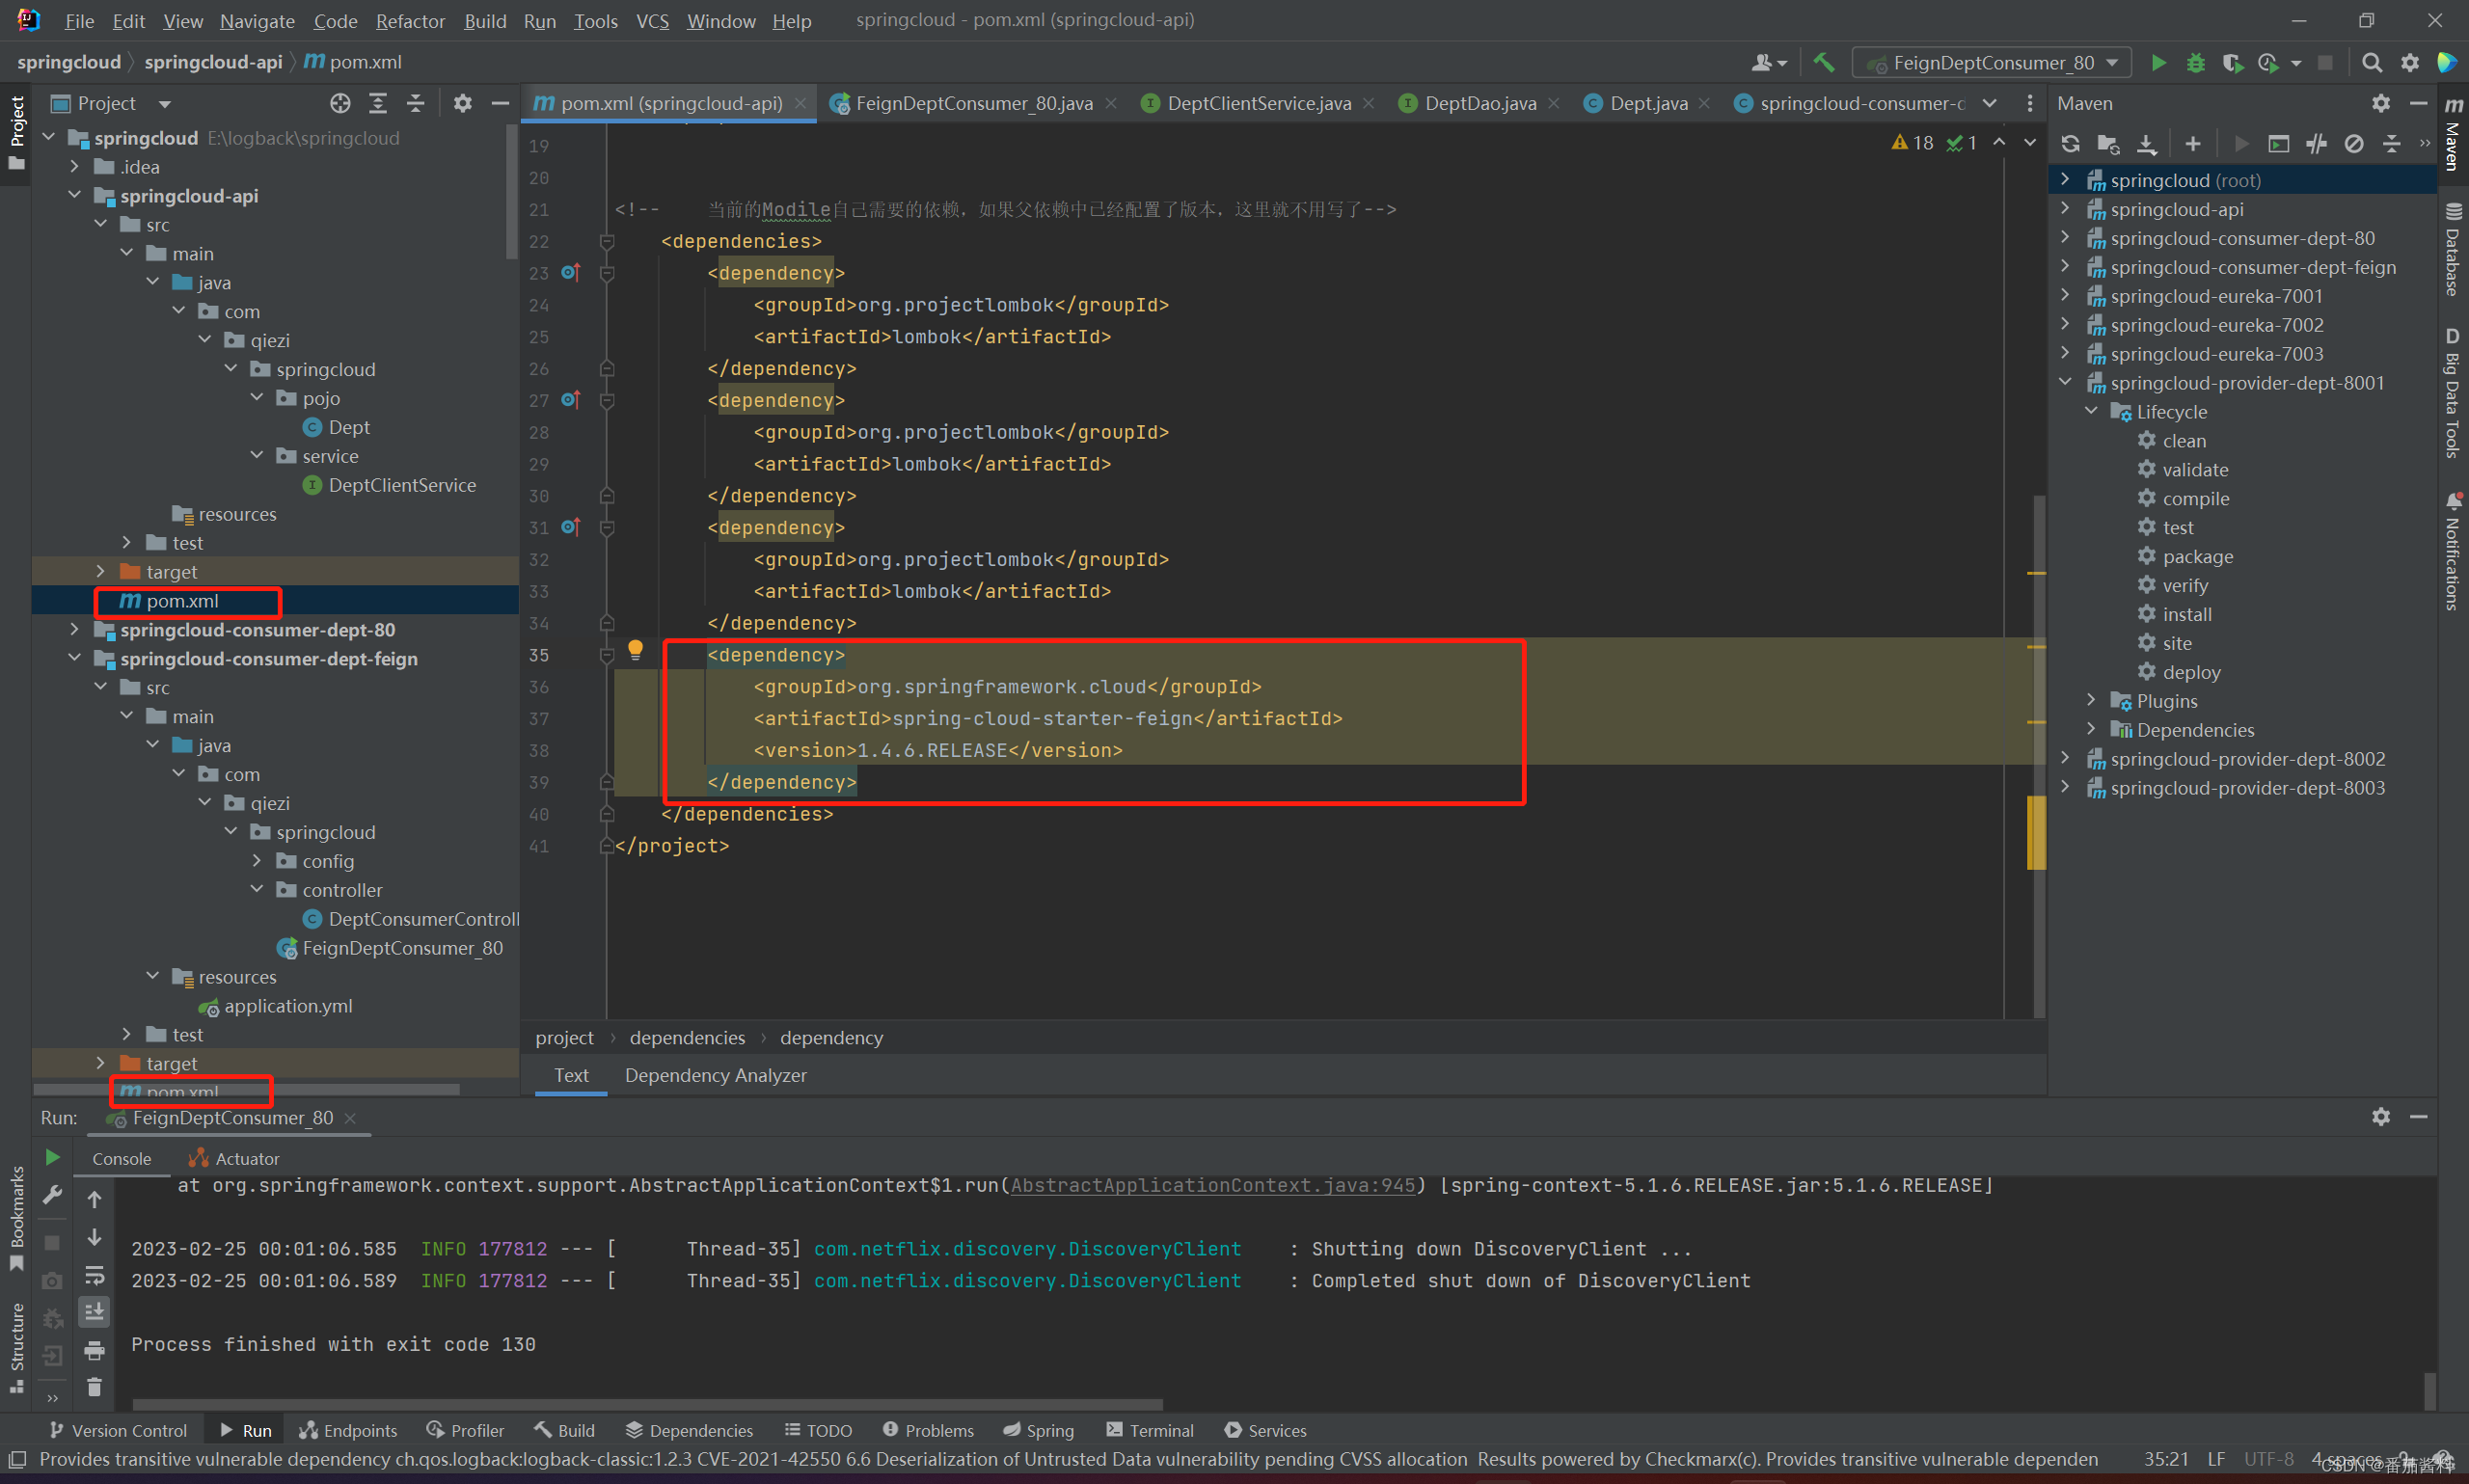
Task: Add Maven project plus icon
Action: [x=2192, y=144]
